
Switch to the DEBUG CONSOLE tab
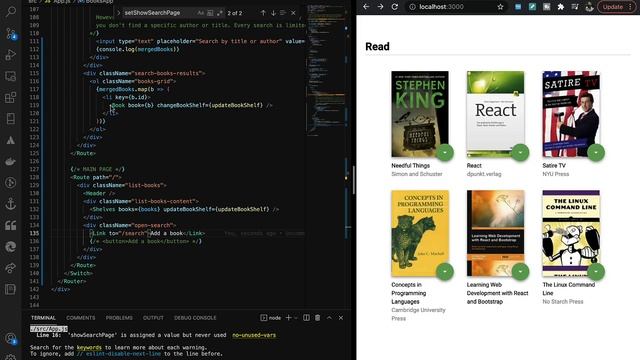(195, 318)
